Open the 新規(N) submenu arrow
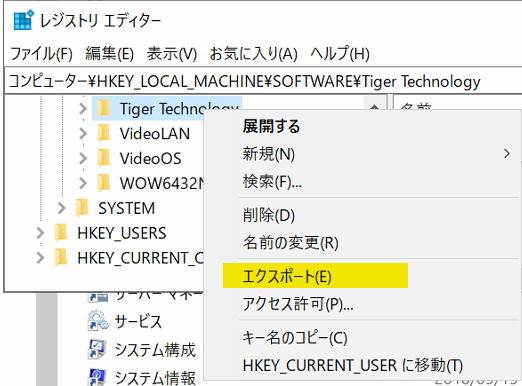The width and height of the screenshot is (522, 386). click(x=507, y=154)
